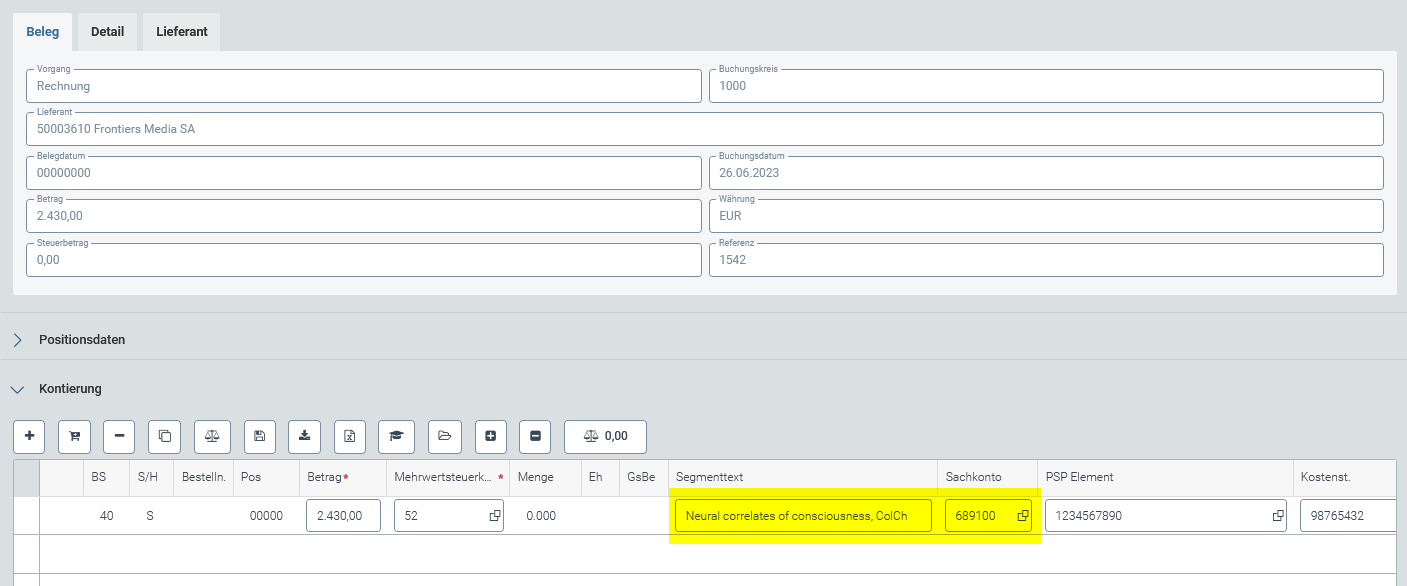Click the balance button showing 0,00

pyautogui.click(x=605, y=436)
